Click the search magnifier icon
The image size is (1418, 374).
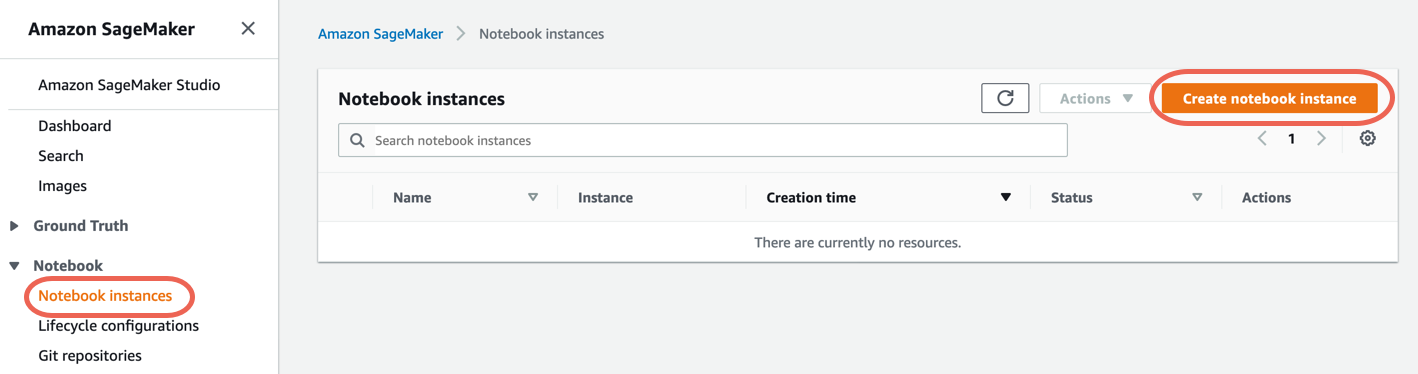[x=357, y=141]
